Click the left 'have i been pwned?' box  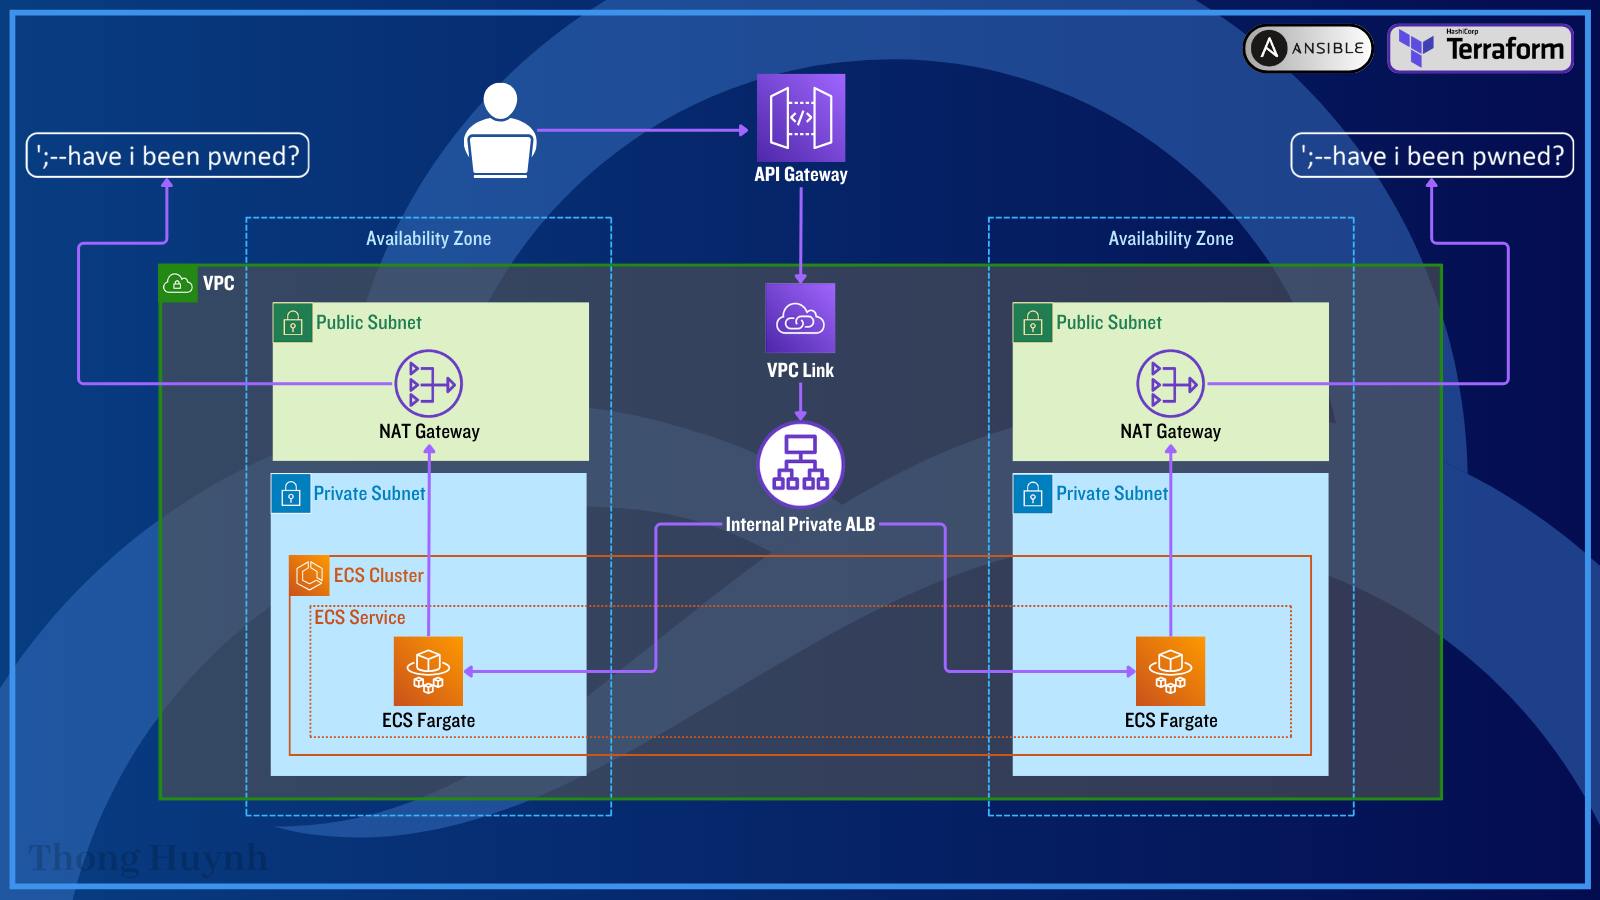click(x=168, y=156)
